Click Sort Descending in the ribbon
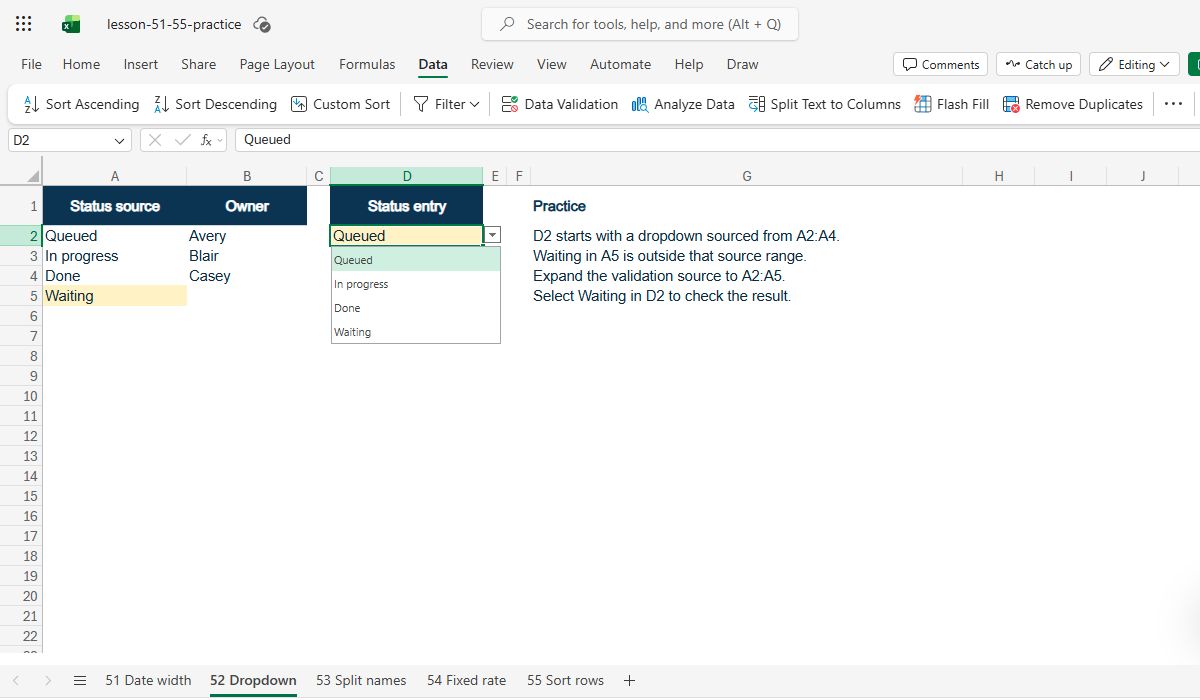 point(215,104)
